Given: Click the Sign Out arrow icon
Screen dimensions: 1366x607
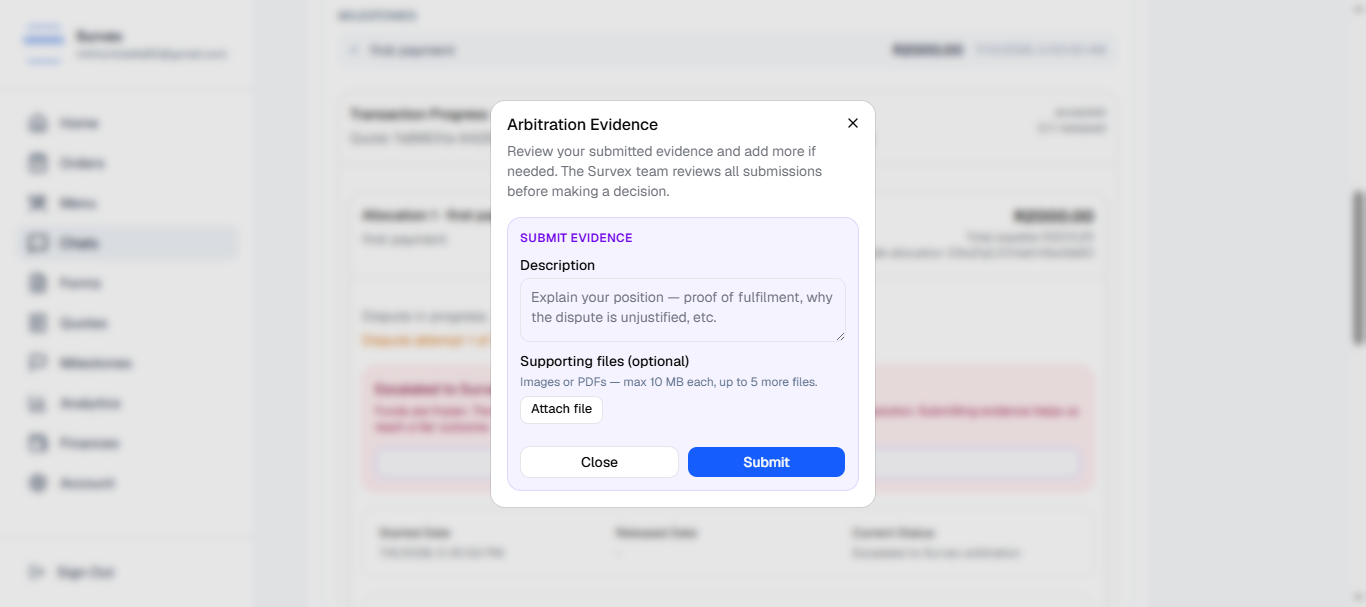Looking at the screenshot, I should coord(37,572).
